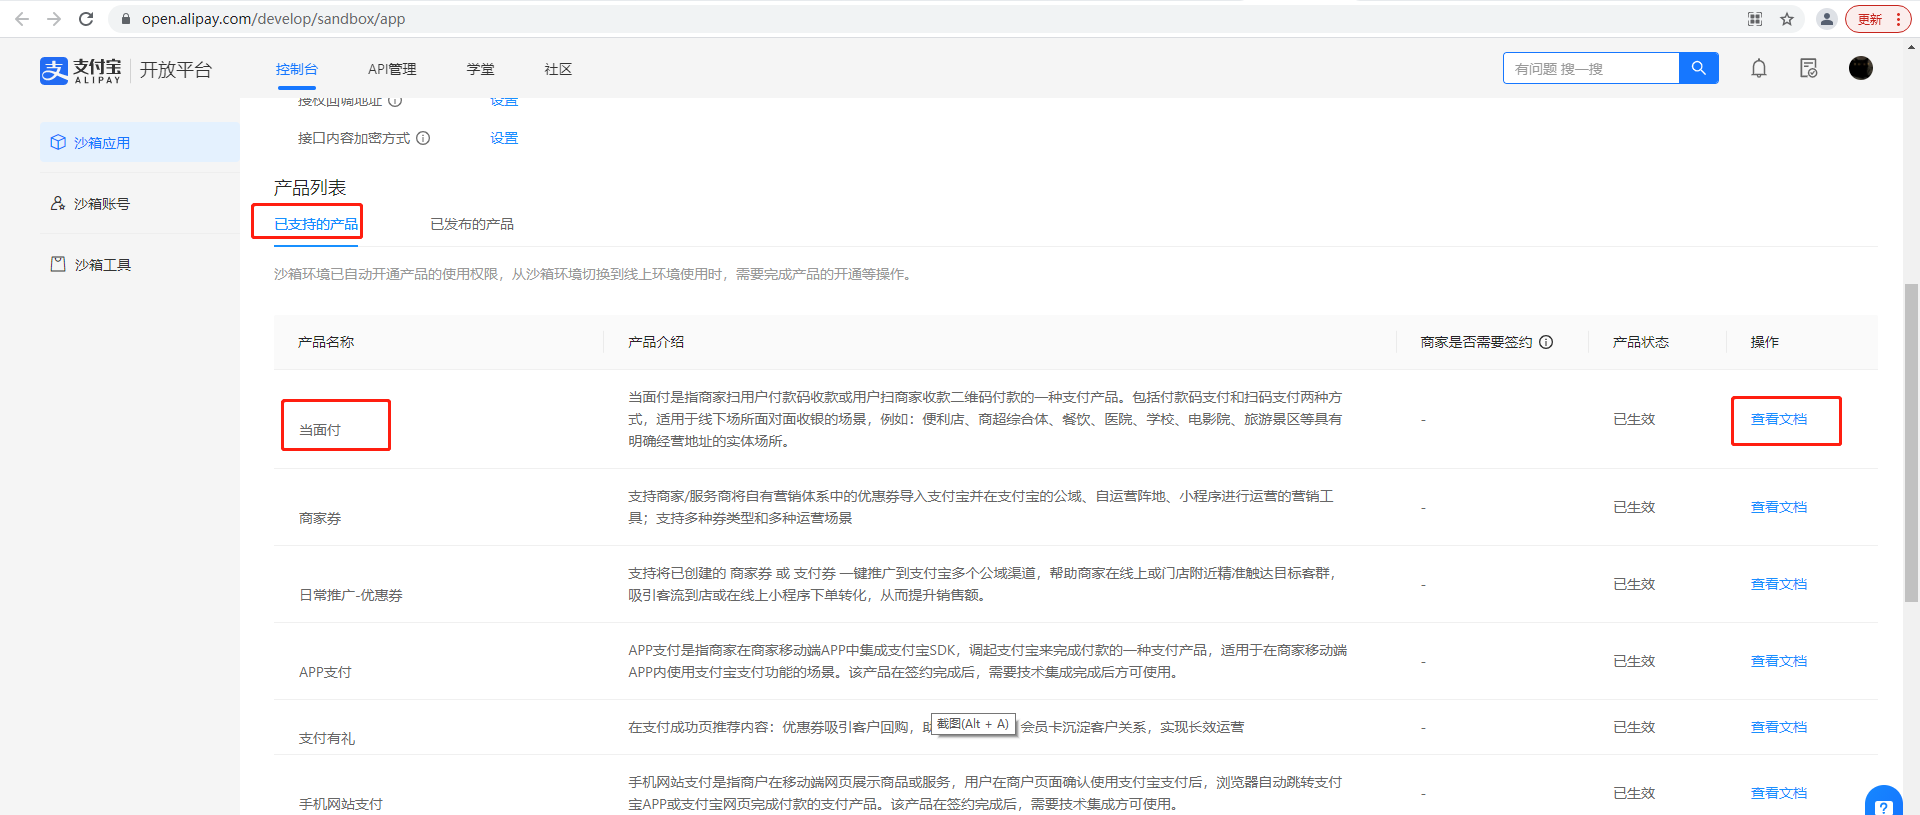Click the Alipay open platform logo
1920x815 pixels.
coord(126,69)
